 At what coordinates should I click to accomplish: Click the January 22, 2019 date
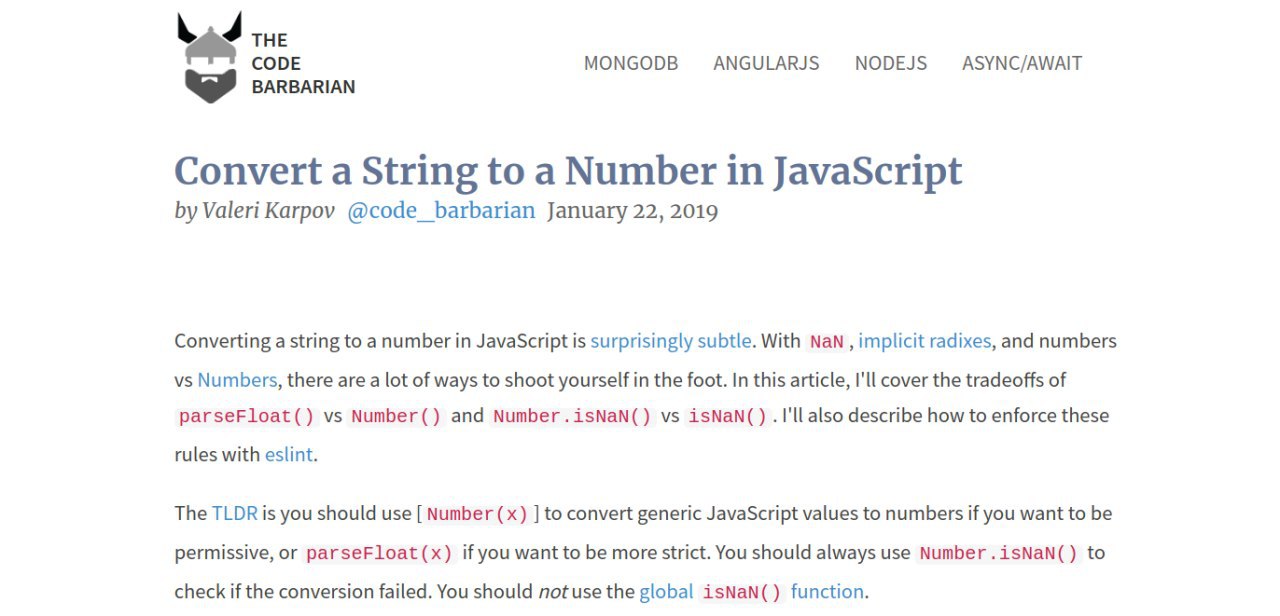[633, 211]
